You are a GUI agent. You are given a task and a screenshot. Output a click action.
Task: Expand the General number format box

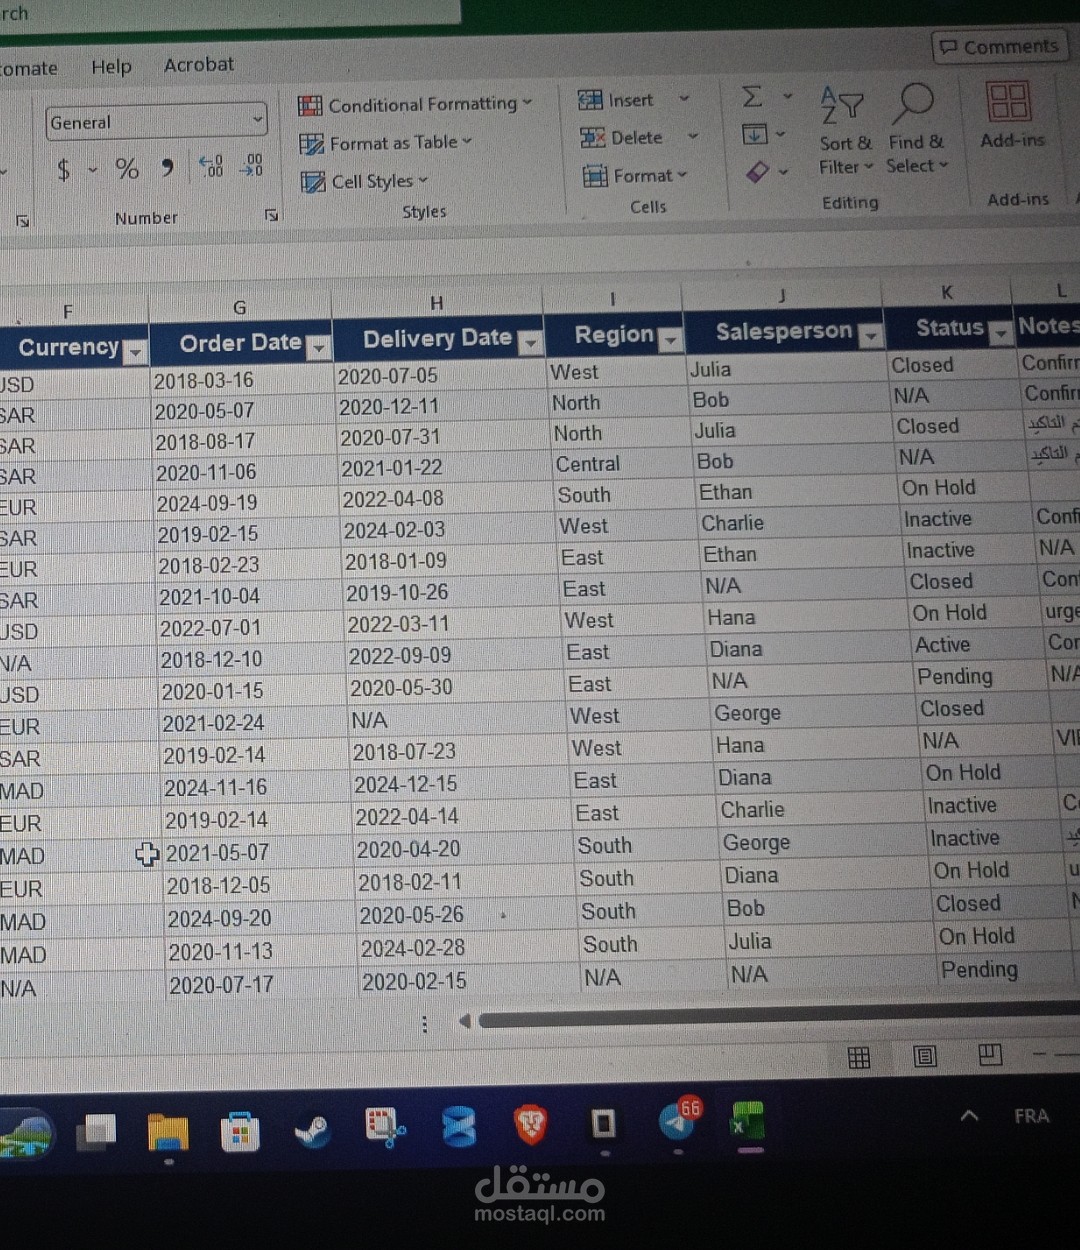click(258, 120)
